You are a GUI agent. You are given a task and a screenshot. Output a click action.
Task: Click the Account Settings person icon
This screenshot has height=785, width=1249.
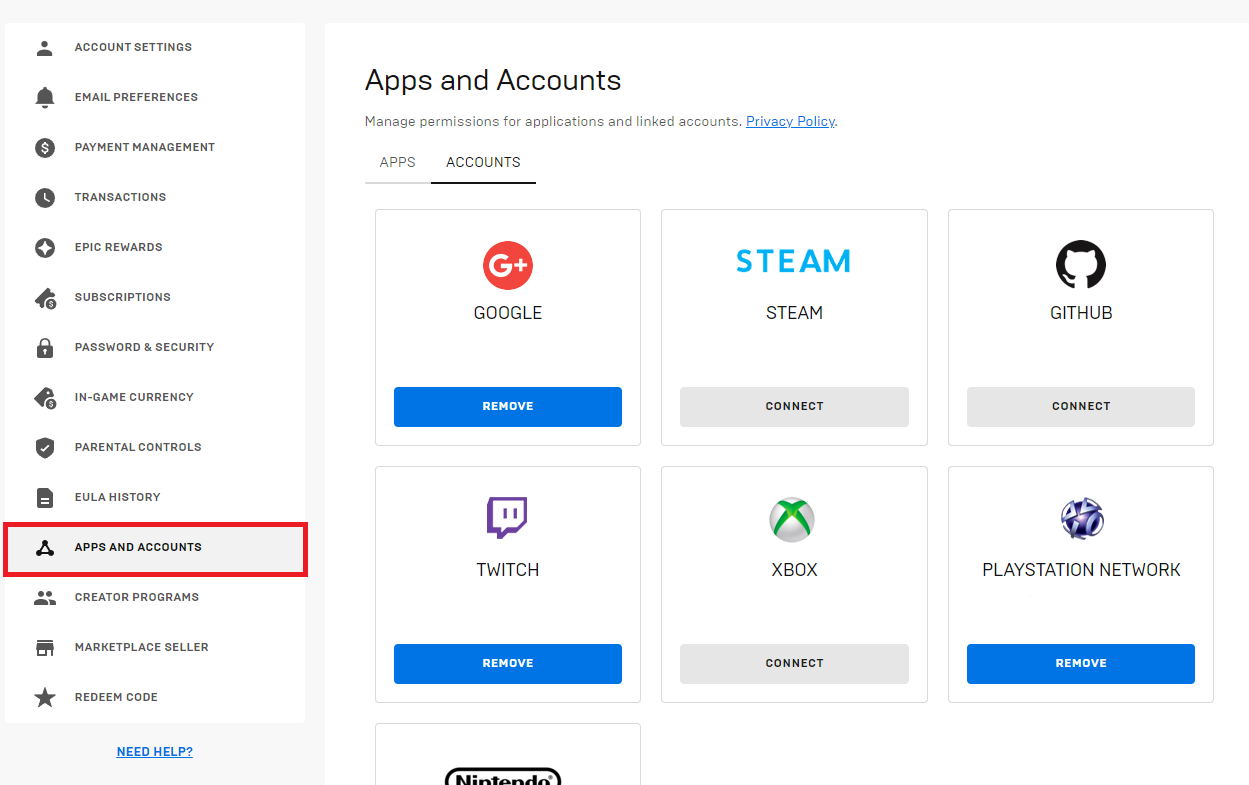coord(45,47)
